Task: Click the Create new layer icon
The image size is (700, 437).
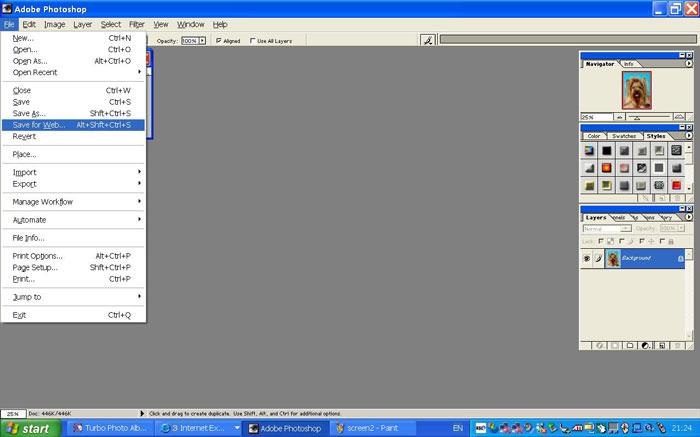Action: coord(662,345)
